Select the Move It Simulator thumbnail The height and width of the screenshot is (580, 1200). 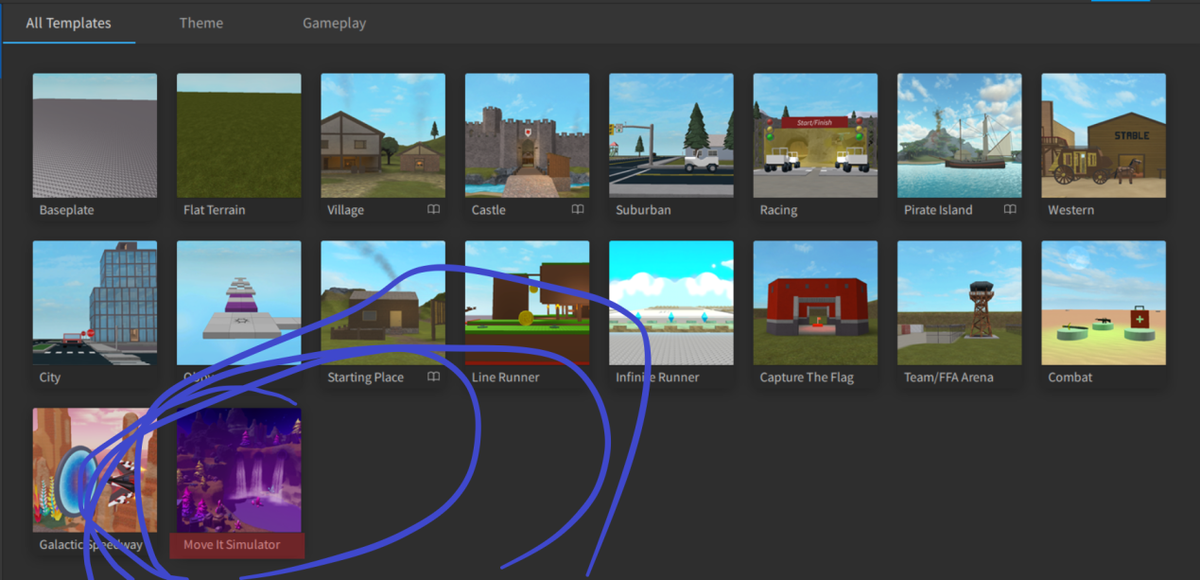(x=239, y=469)
